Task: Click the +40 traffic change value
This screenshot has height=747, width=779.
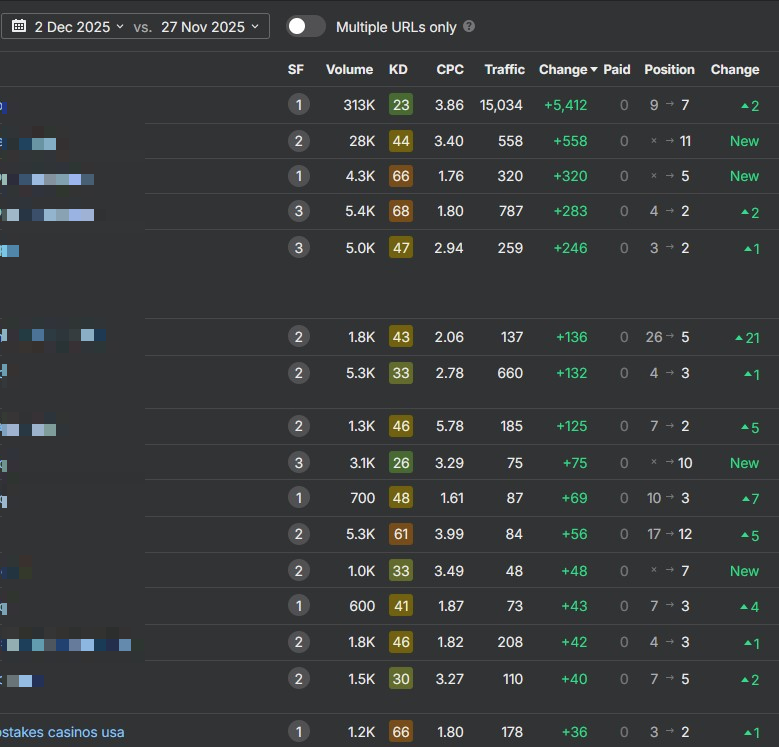Action: pyautogui.click(x=574, y=679)
